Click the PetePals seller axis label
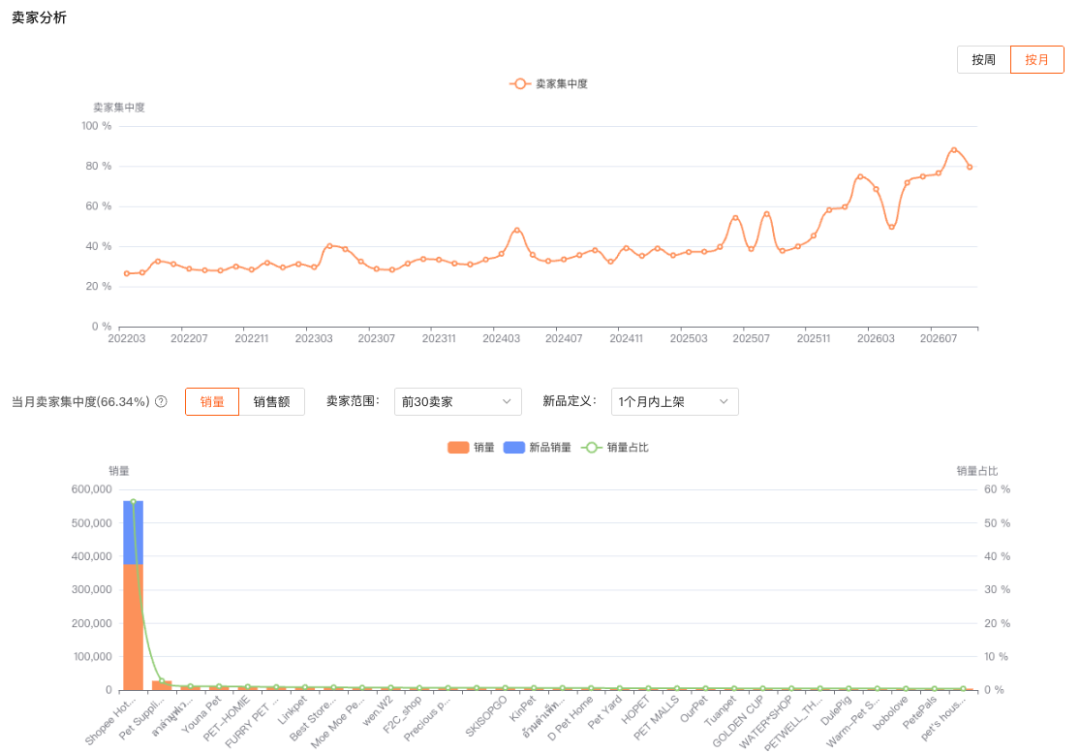This screenshot has width=1080, height=753. [920, 713]
